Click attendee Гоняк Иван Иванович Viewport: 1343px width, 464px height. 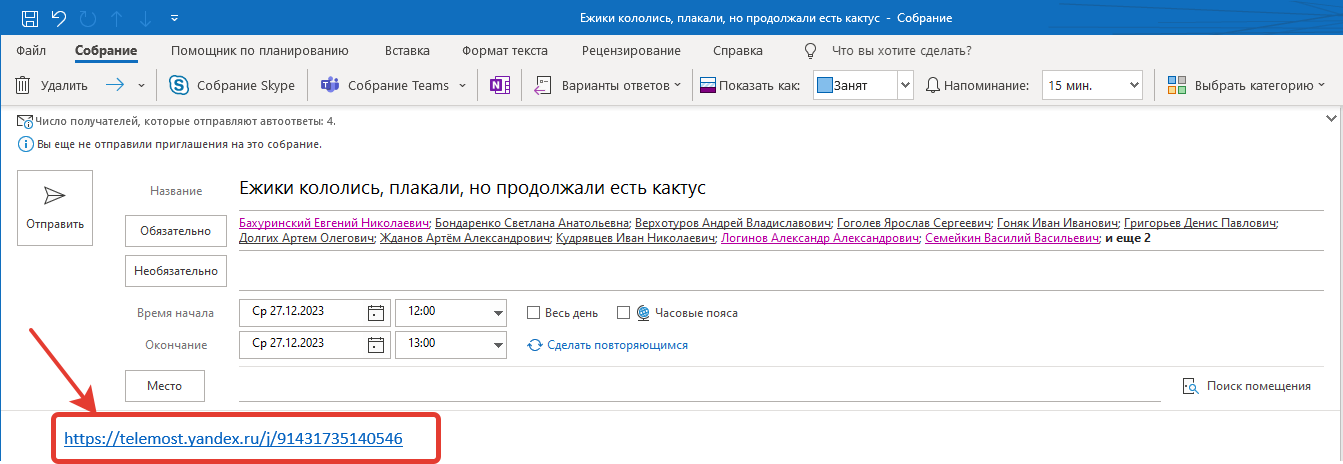click(x=1056, y=222)
